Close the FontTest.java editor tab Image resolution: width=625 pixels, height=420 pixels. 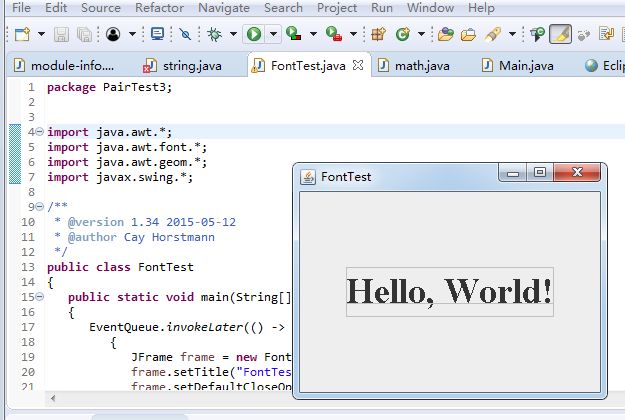coord(359,65)
